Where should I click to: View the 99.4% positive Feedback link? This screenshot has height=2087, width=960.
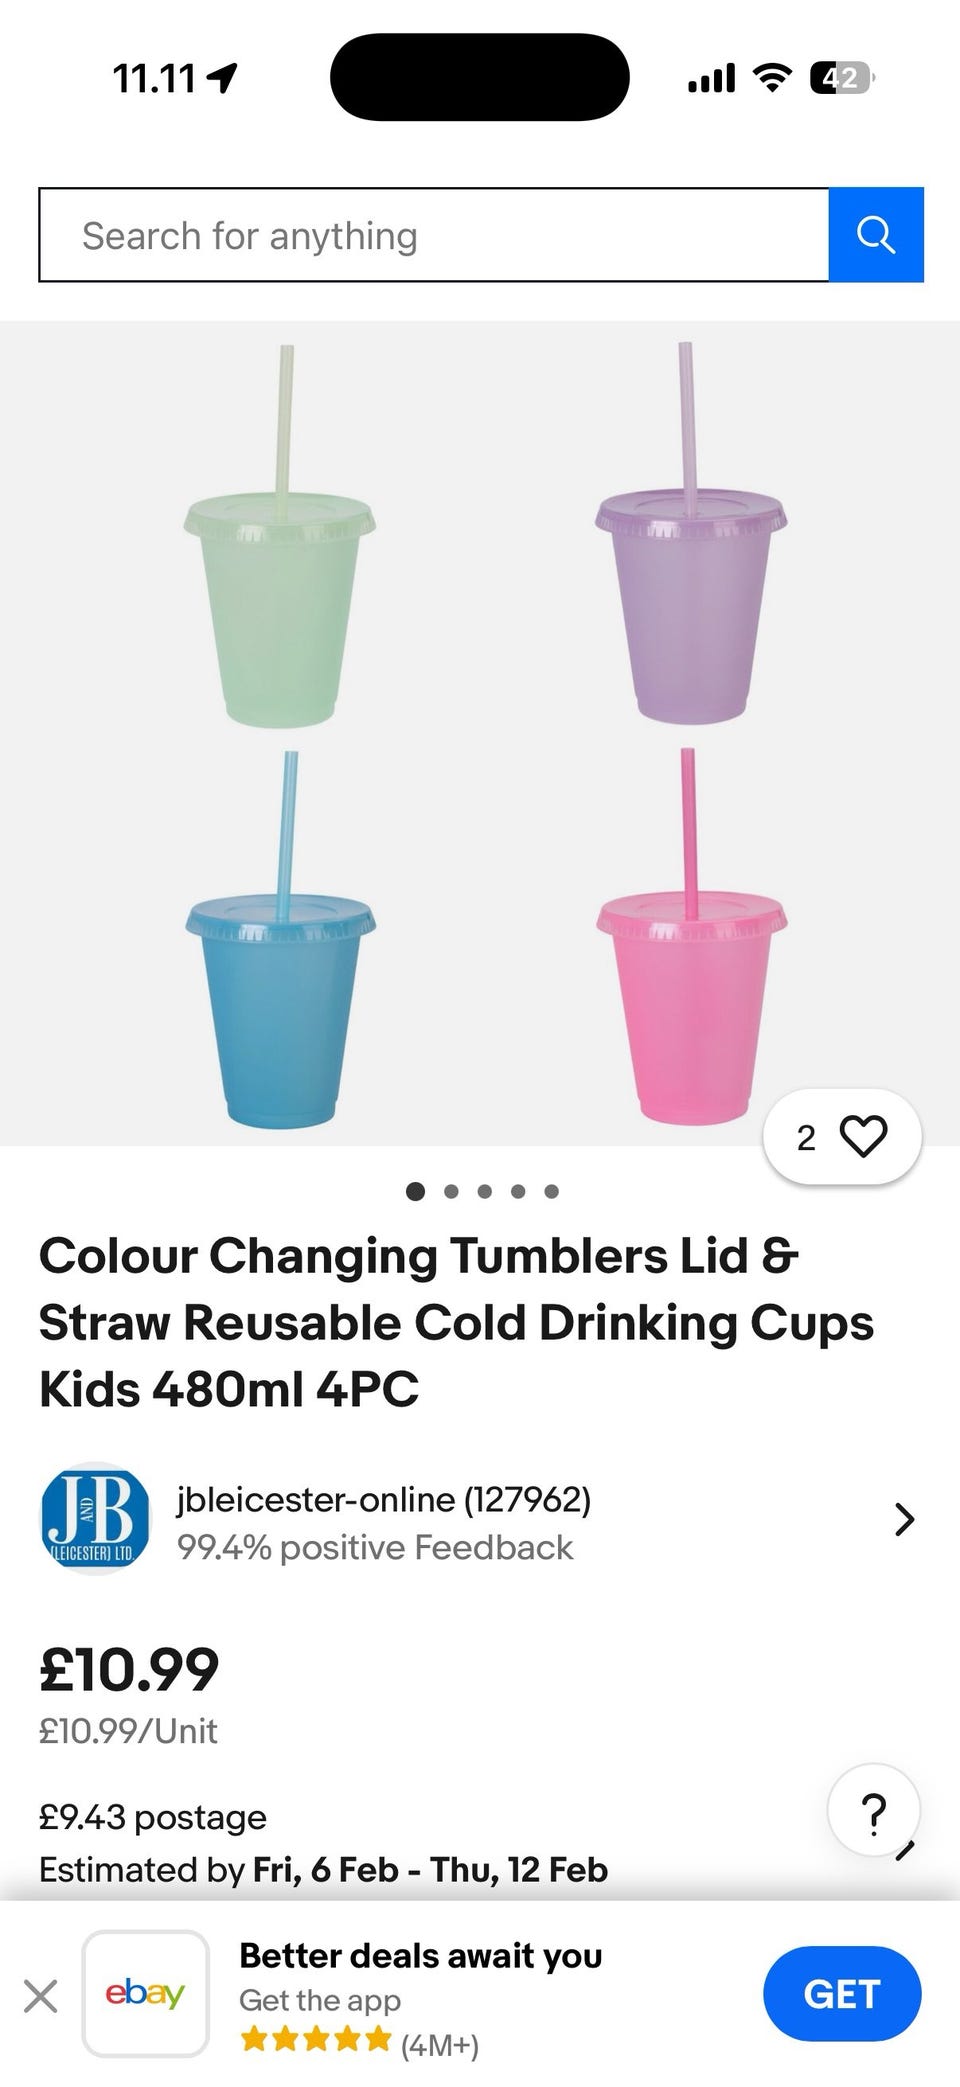375,1547
